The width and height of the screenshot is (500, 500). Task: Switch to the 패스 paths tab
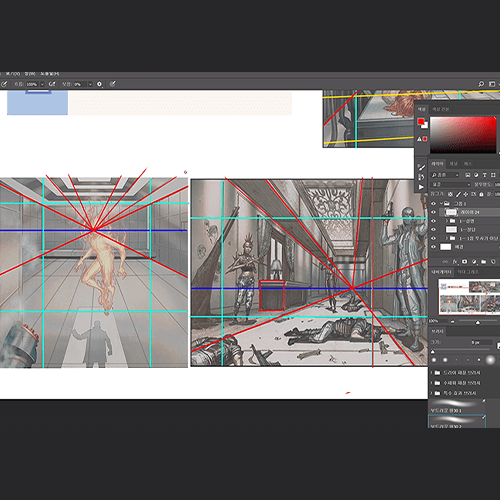coord(468,164)
